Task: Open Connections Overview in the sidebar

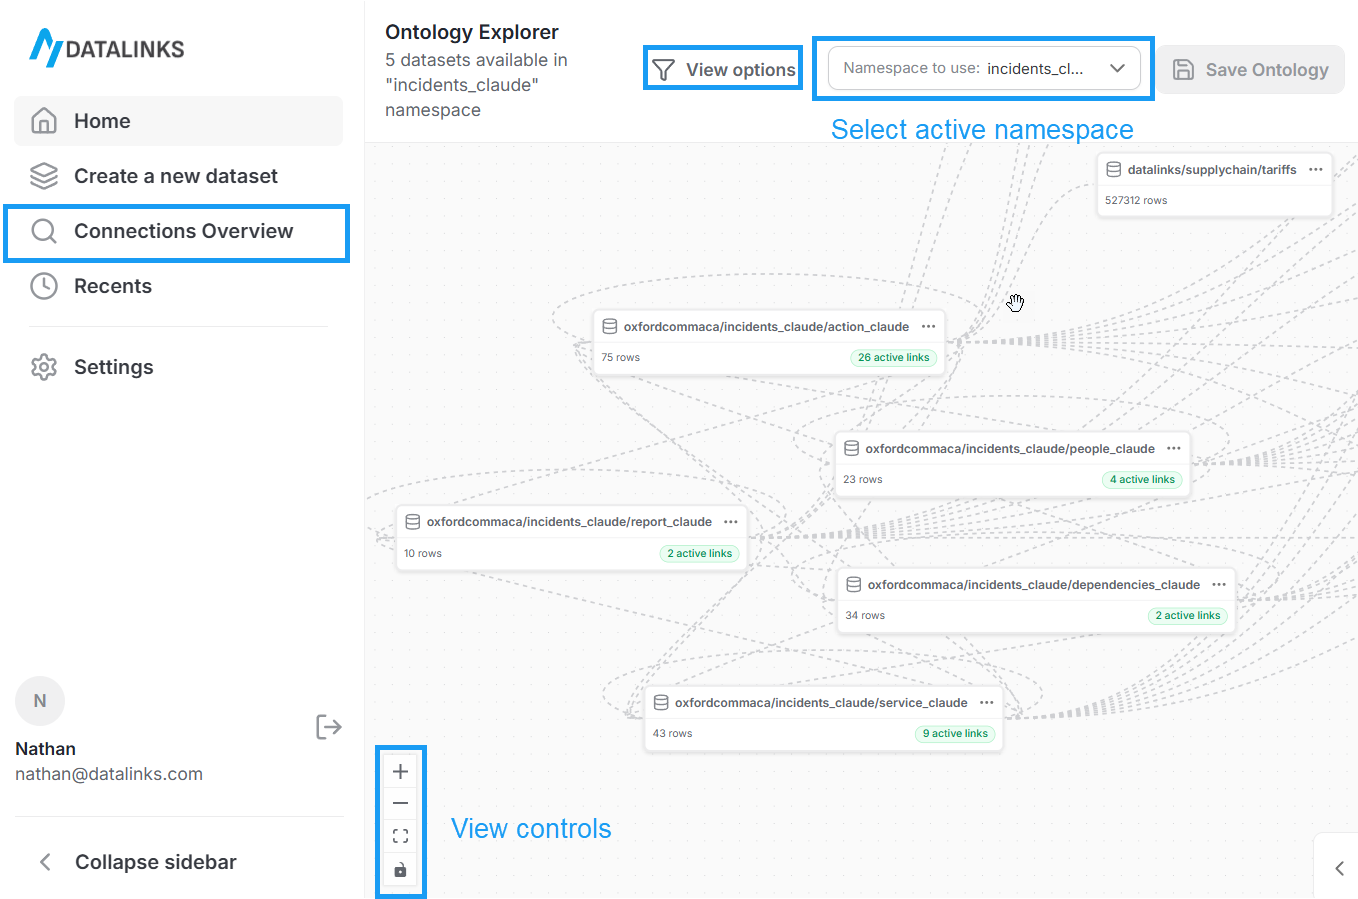Action: 183,230
